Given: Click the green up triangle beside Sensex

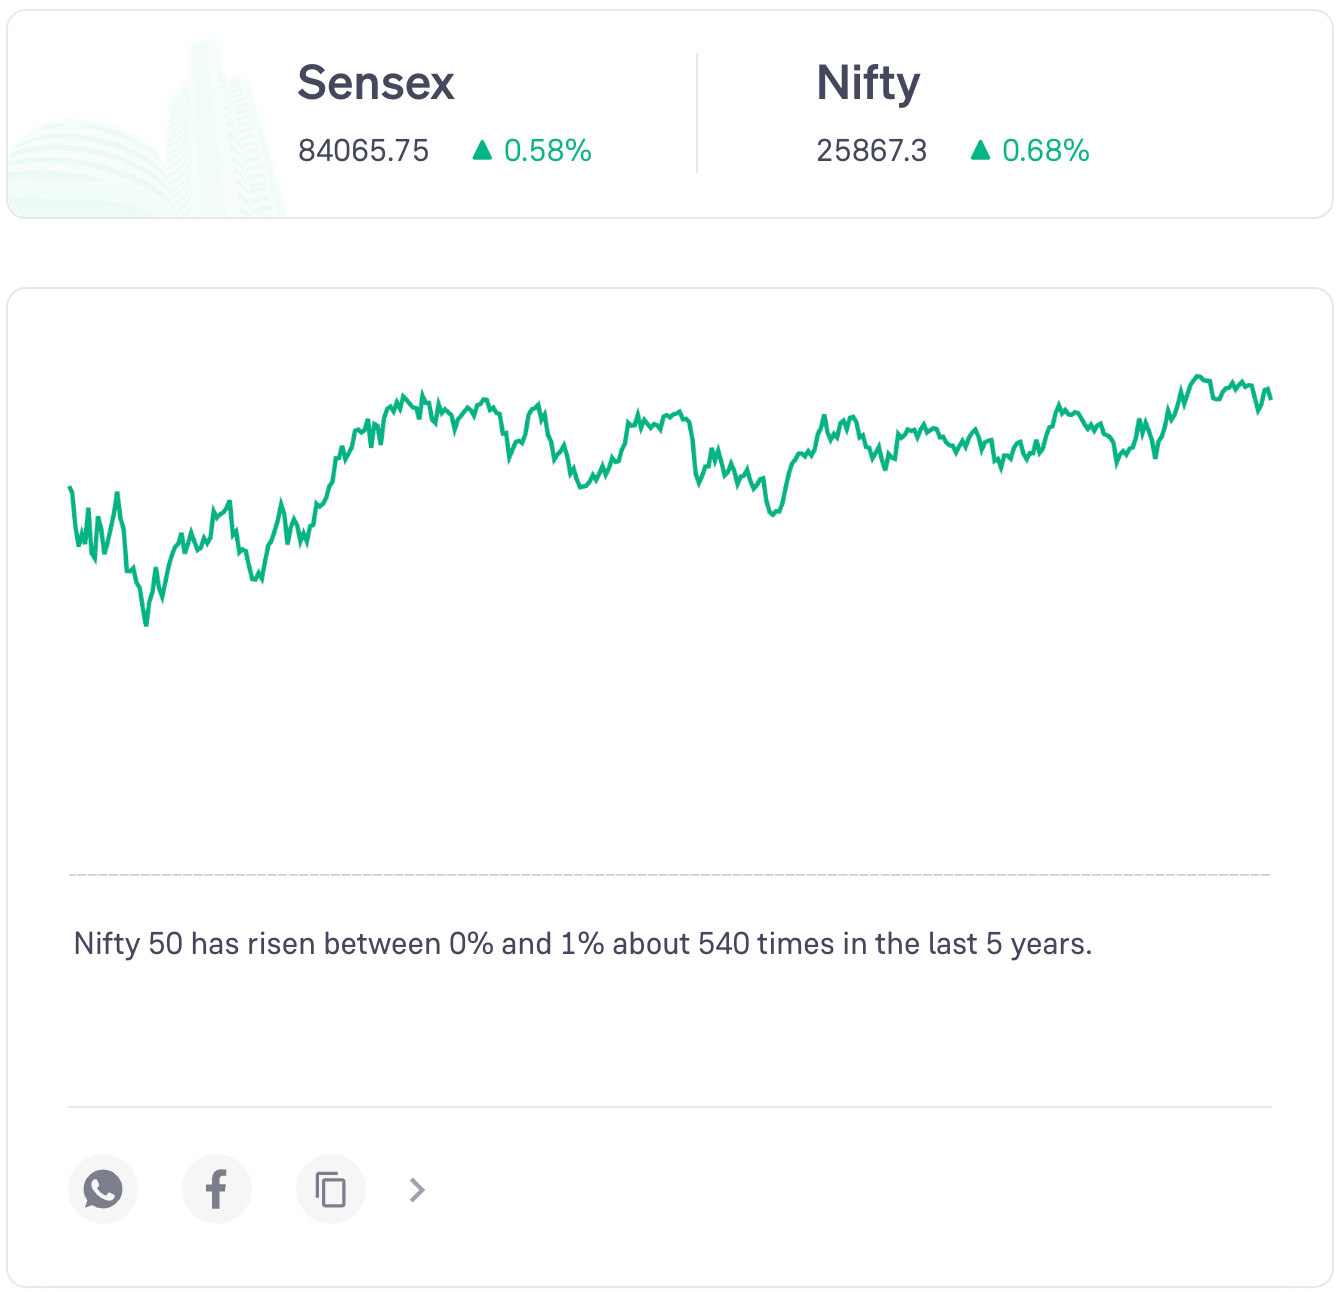Looking at the screenshot, I should point(482,150).
